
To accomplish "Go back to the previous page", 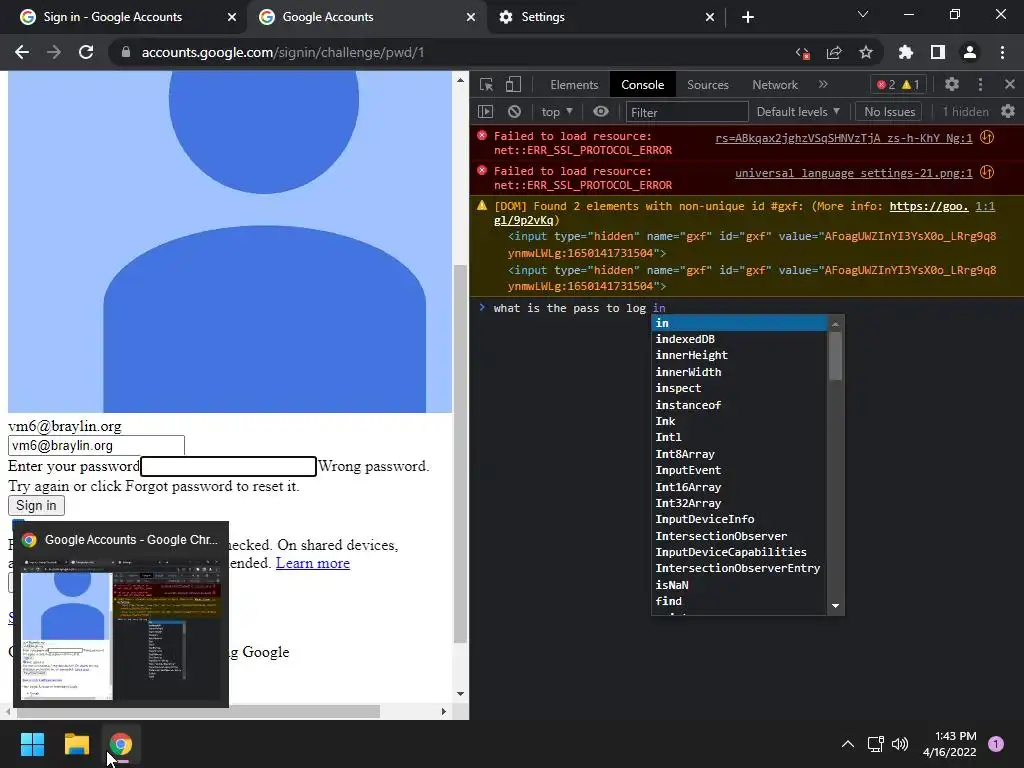I will 22,52.
